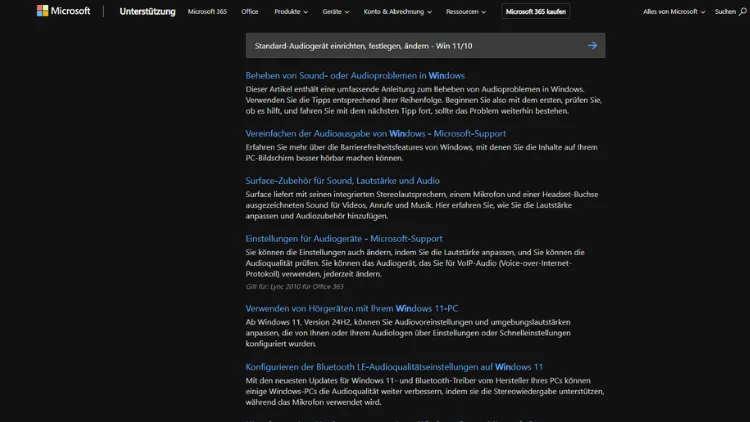Expand the Produkte dropdown
750x422 pixels.
(x=291, y=11)
